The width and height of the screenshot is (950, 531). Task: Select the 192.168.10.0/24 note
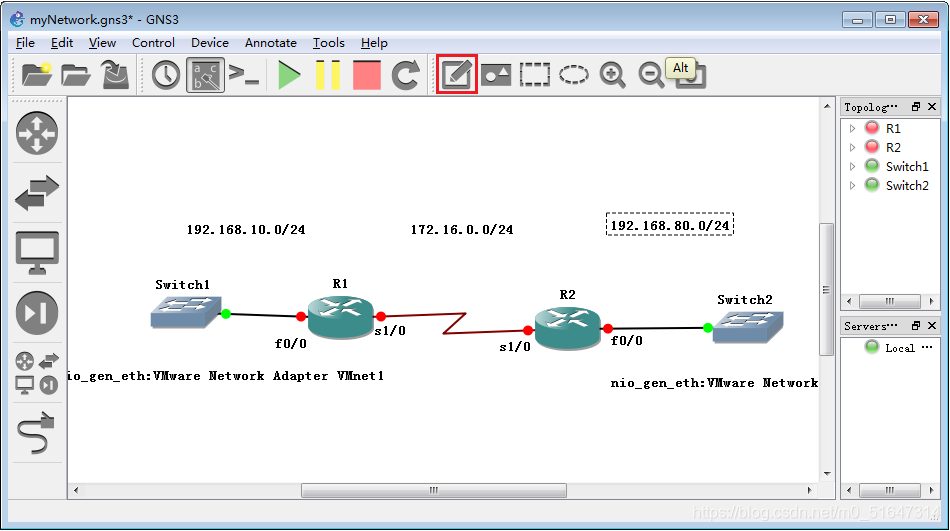coord(246,230)
